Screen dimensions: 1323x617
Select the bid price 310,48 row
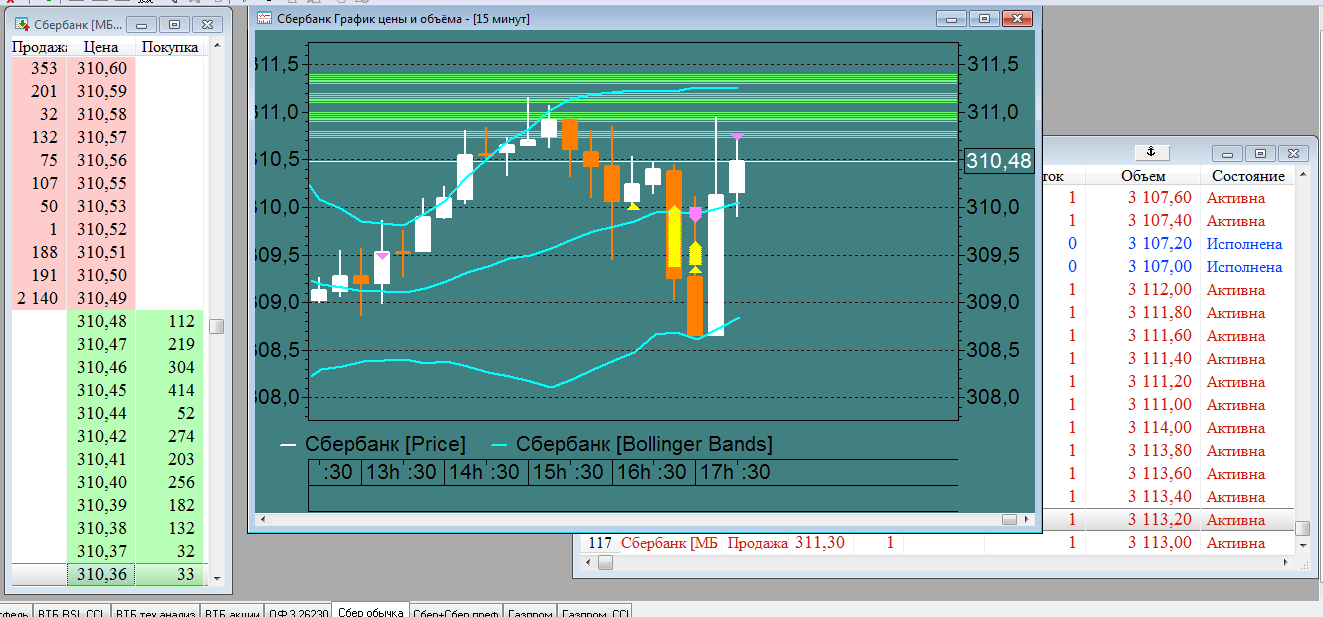click(x=107, y=321)
